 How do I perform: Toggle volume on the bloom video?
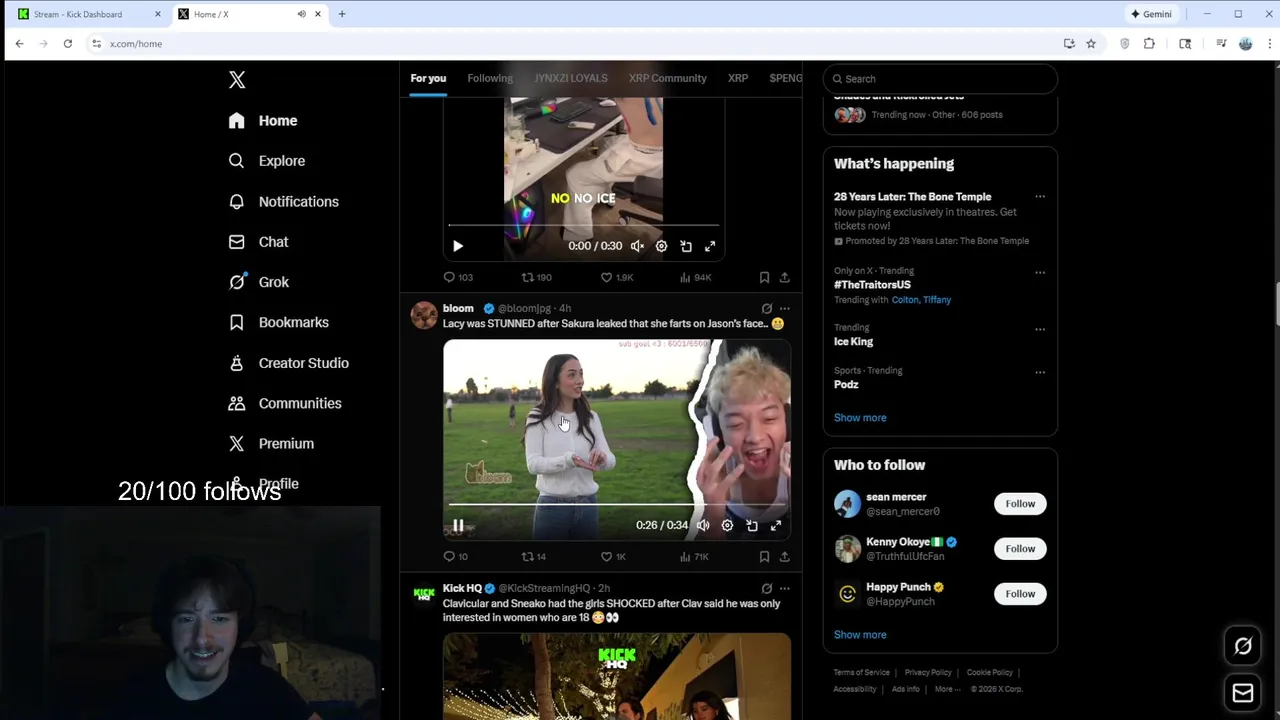(x=703, y=526)
